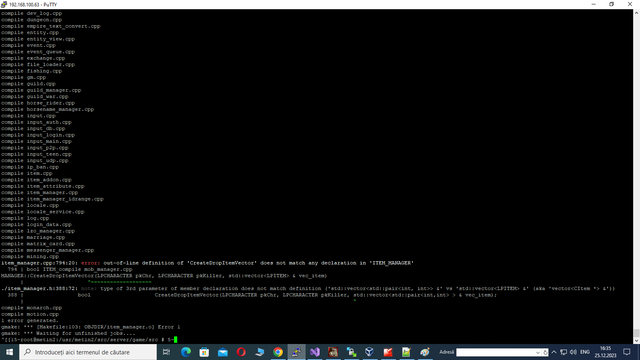Image resolution: width=640 pixels, height=360 pixels.
Task: Click 'compile dungeon.cpp' line
Action: click(31, 20)
